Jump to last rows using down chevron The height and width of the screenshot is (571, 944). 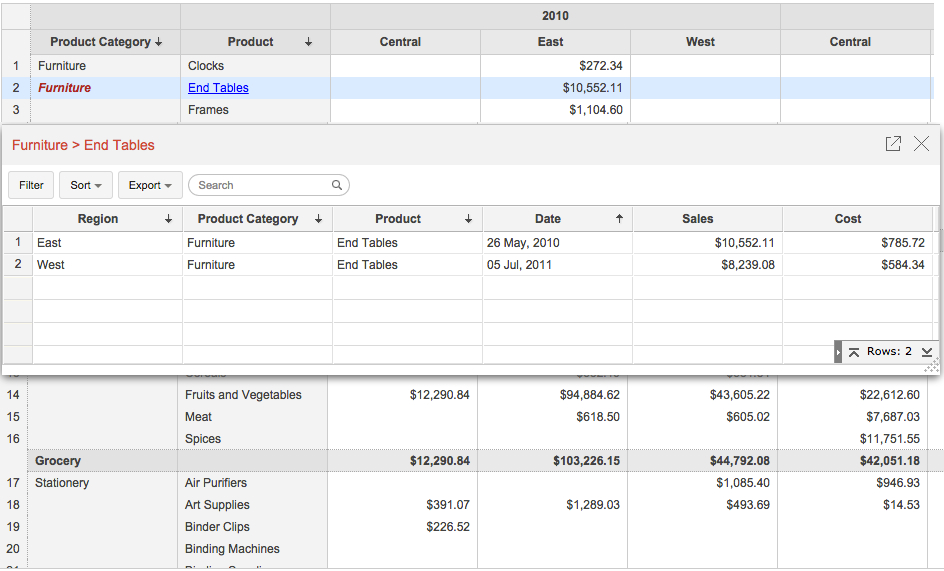pyautogui.click(x=926, y=352)
